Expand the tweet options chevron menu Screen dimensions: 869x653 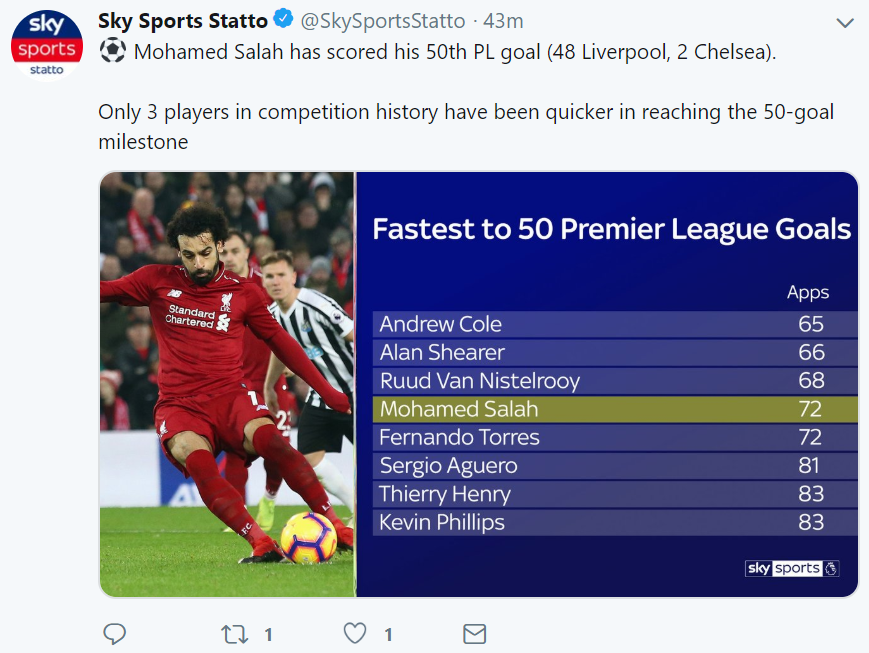click(845, 23)
